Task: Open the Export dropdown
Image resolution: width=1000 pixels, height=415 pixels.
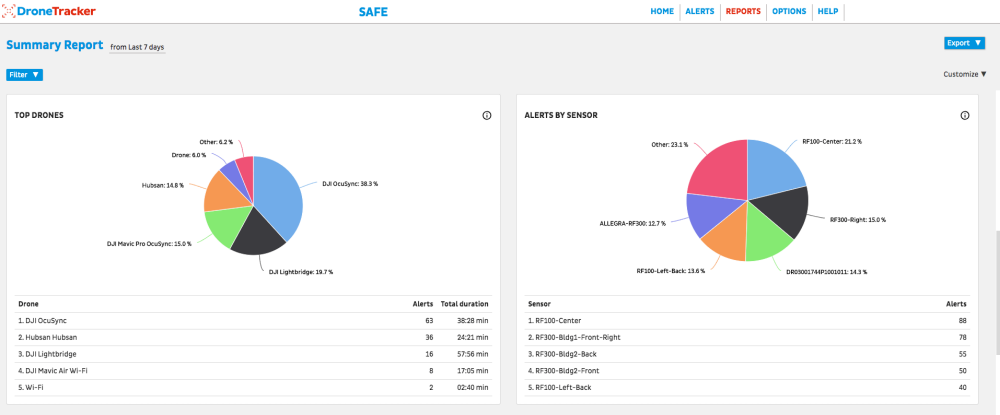Action: pos(964,43)
